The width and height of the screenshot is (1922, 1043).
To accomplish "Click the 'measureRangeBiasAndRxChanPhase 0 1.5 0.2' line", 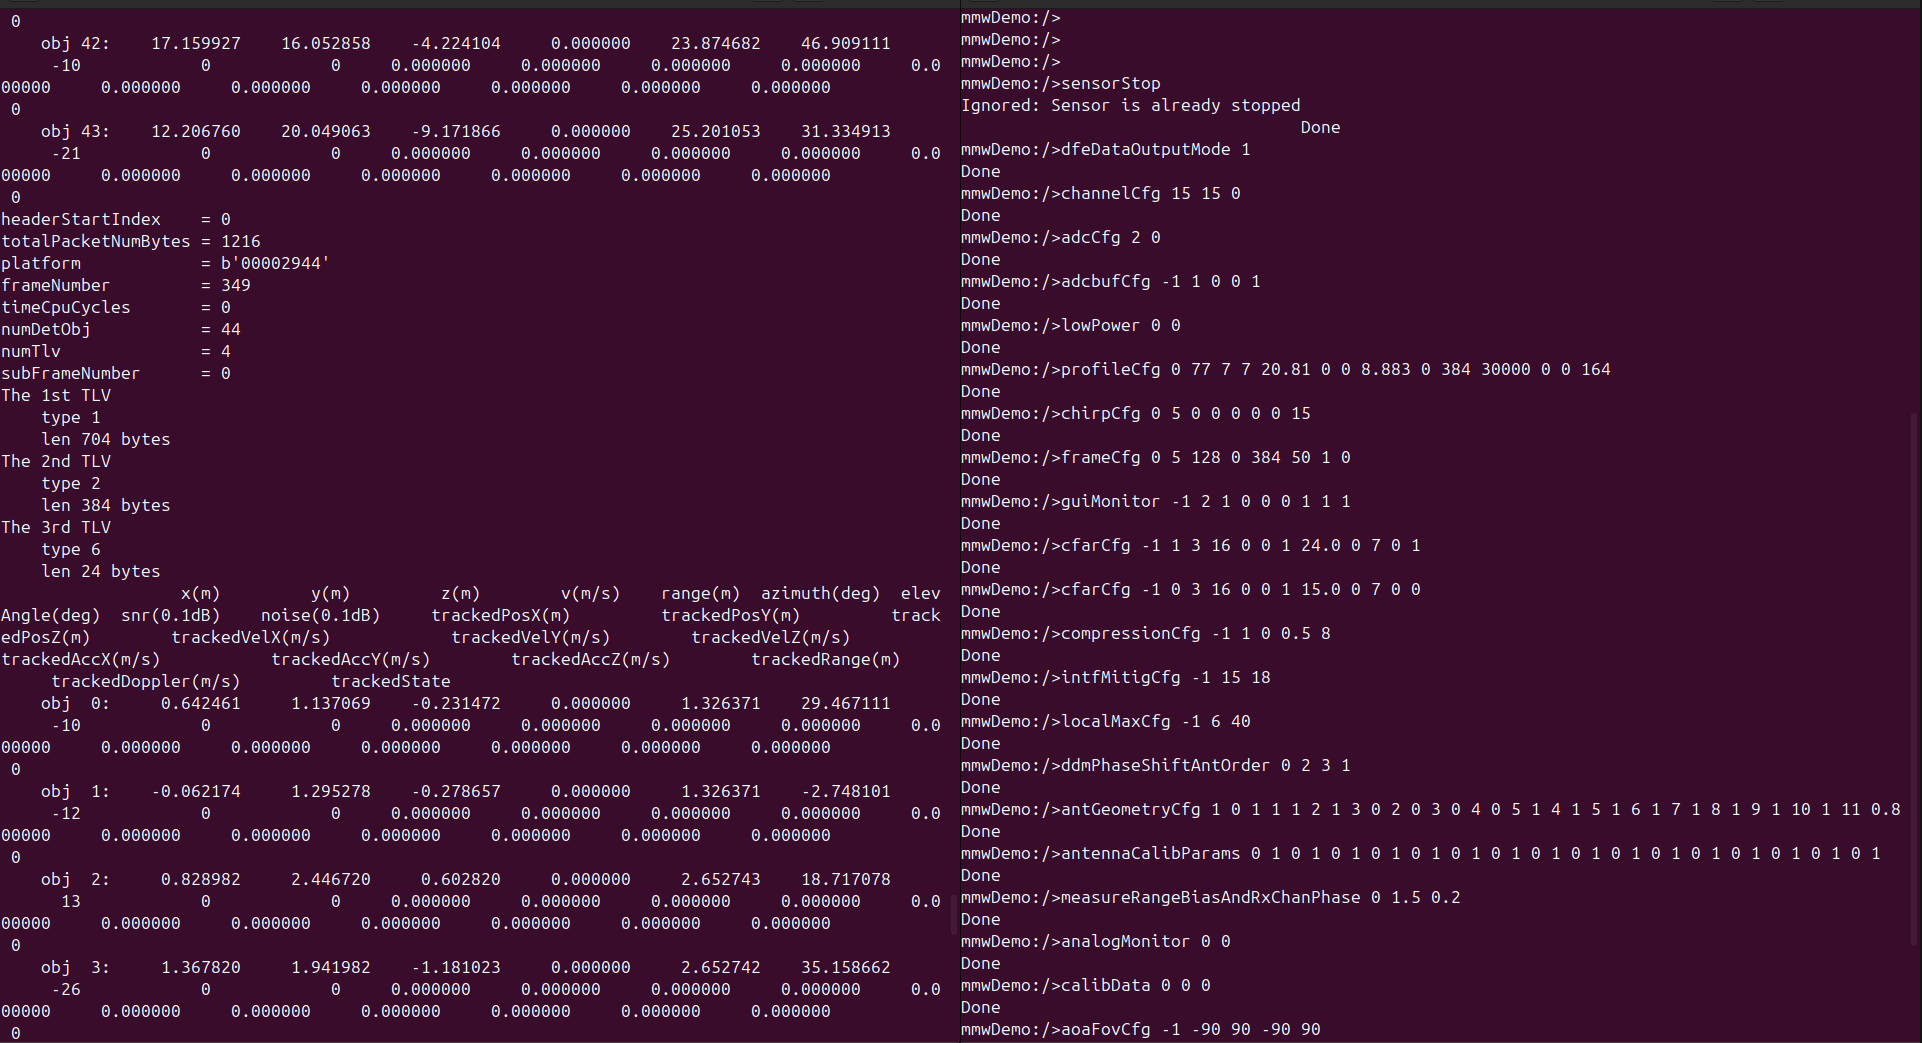I will pos(1211,898).
